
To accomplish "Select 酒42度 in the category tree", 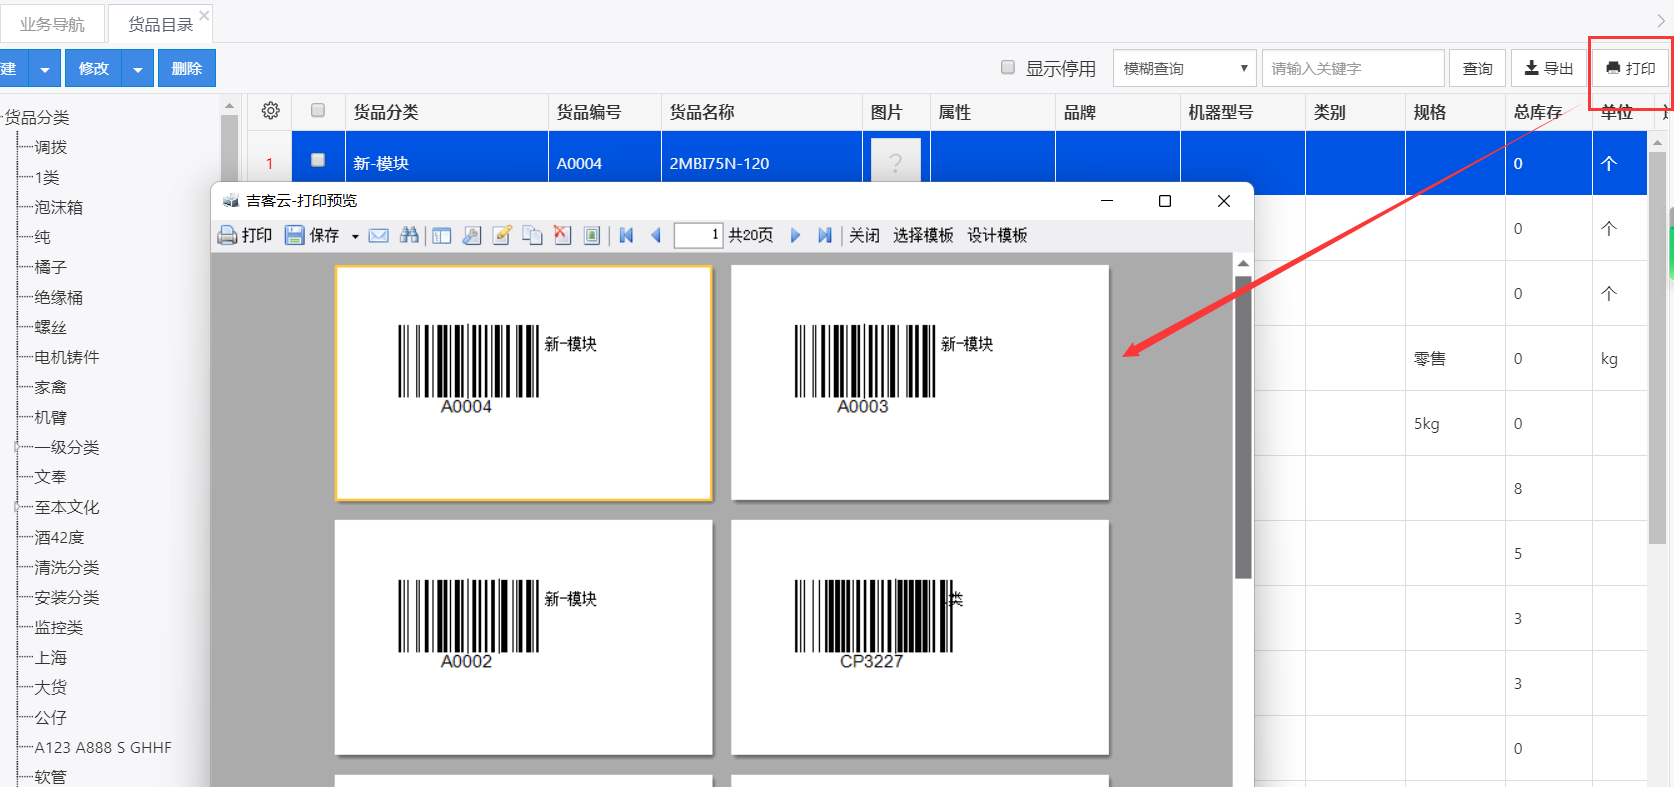I will point(59,537).
